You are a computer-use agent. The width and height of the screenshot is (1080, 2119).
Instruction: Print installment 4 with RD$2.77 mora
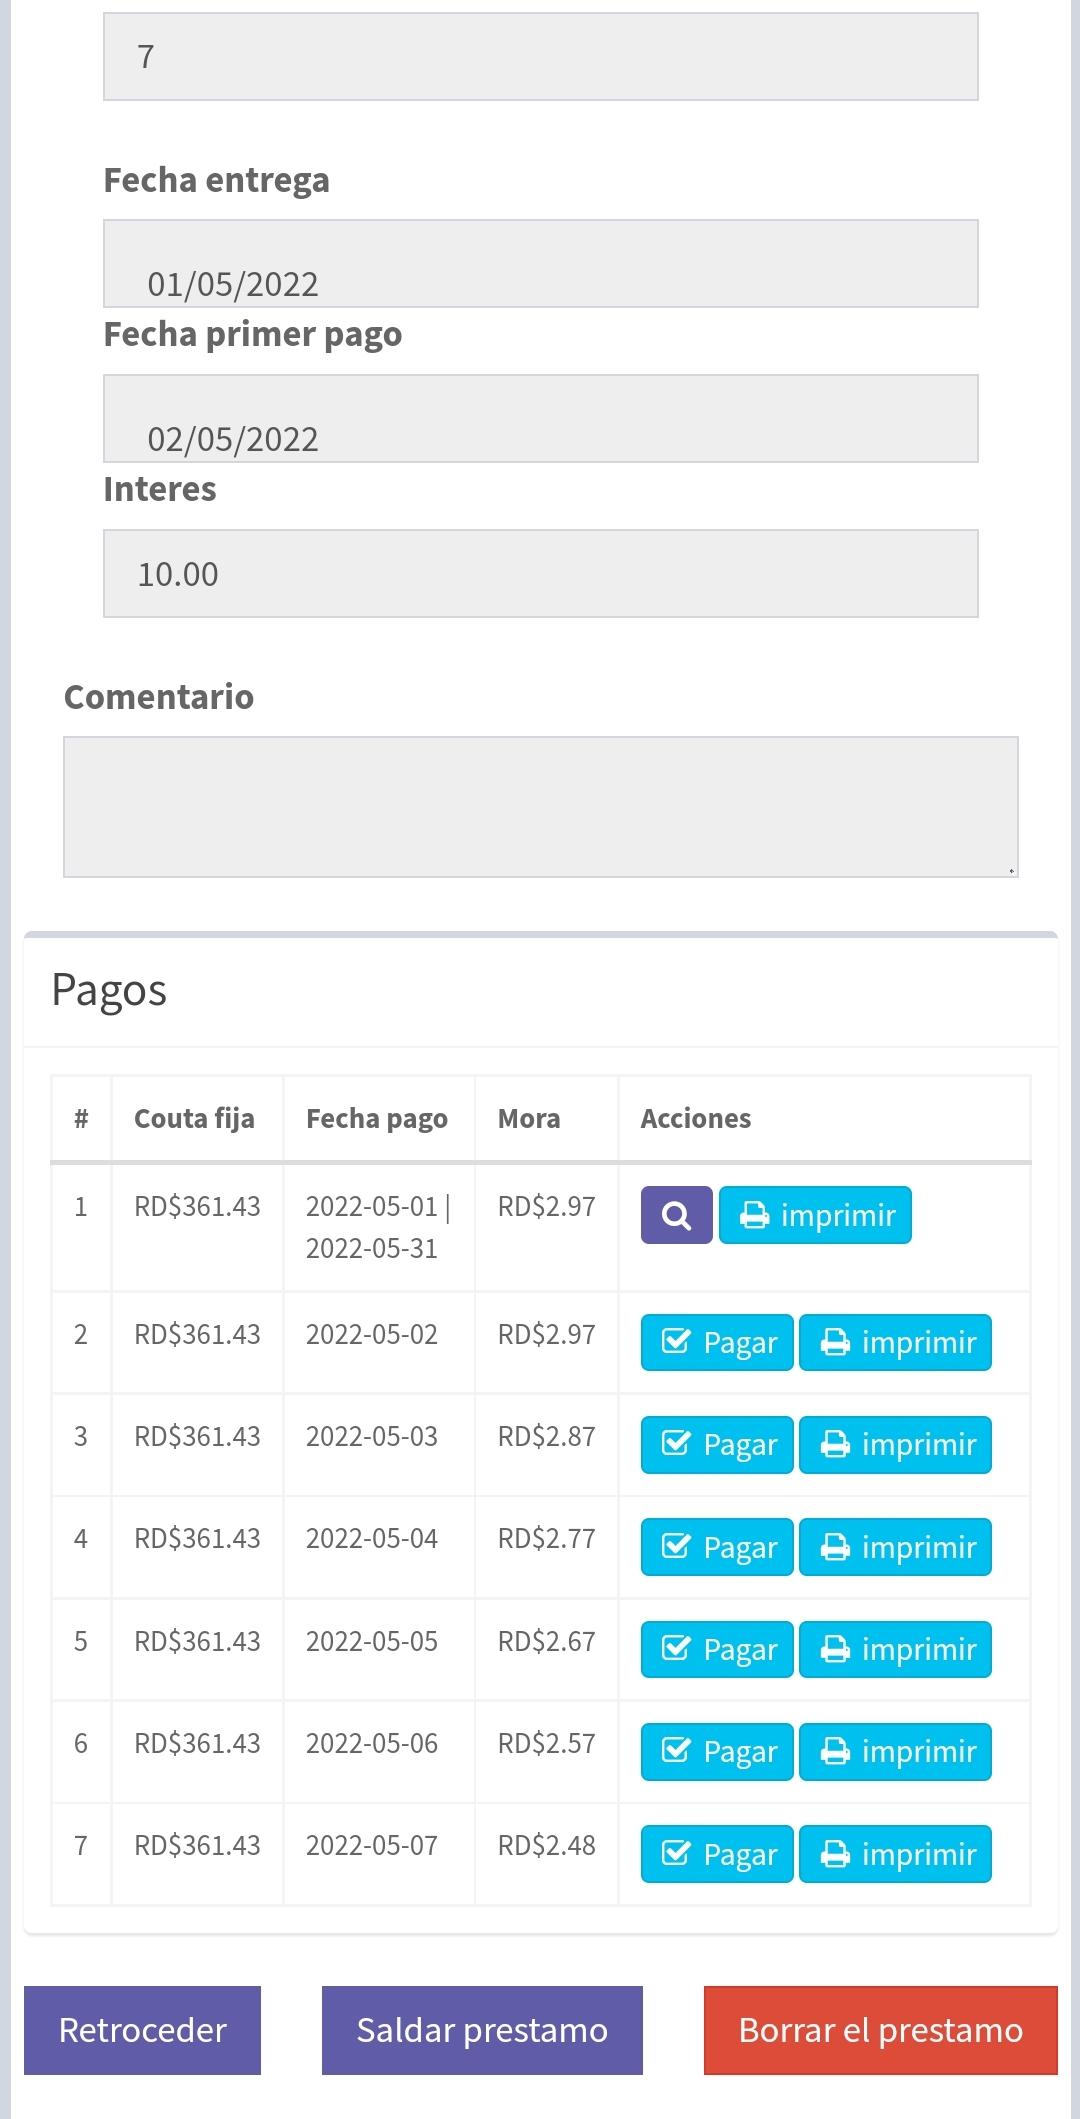point(895,1547)
